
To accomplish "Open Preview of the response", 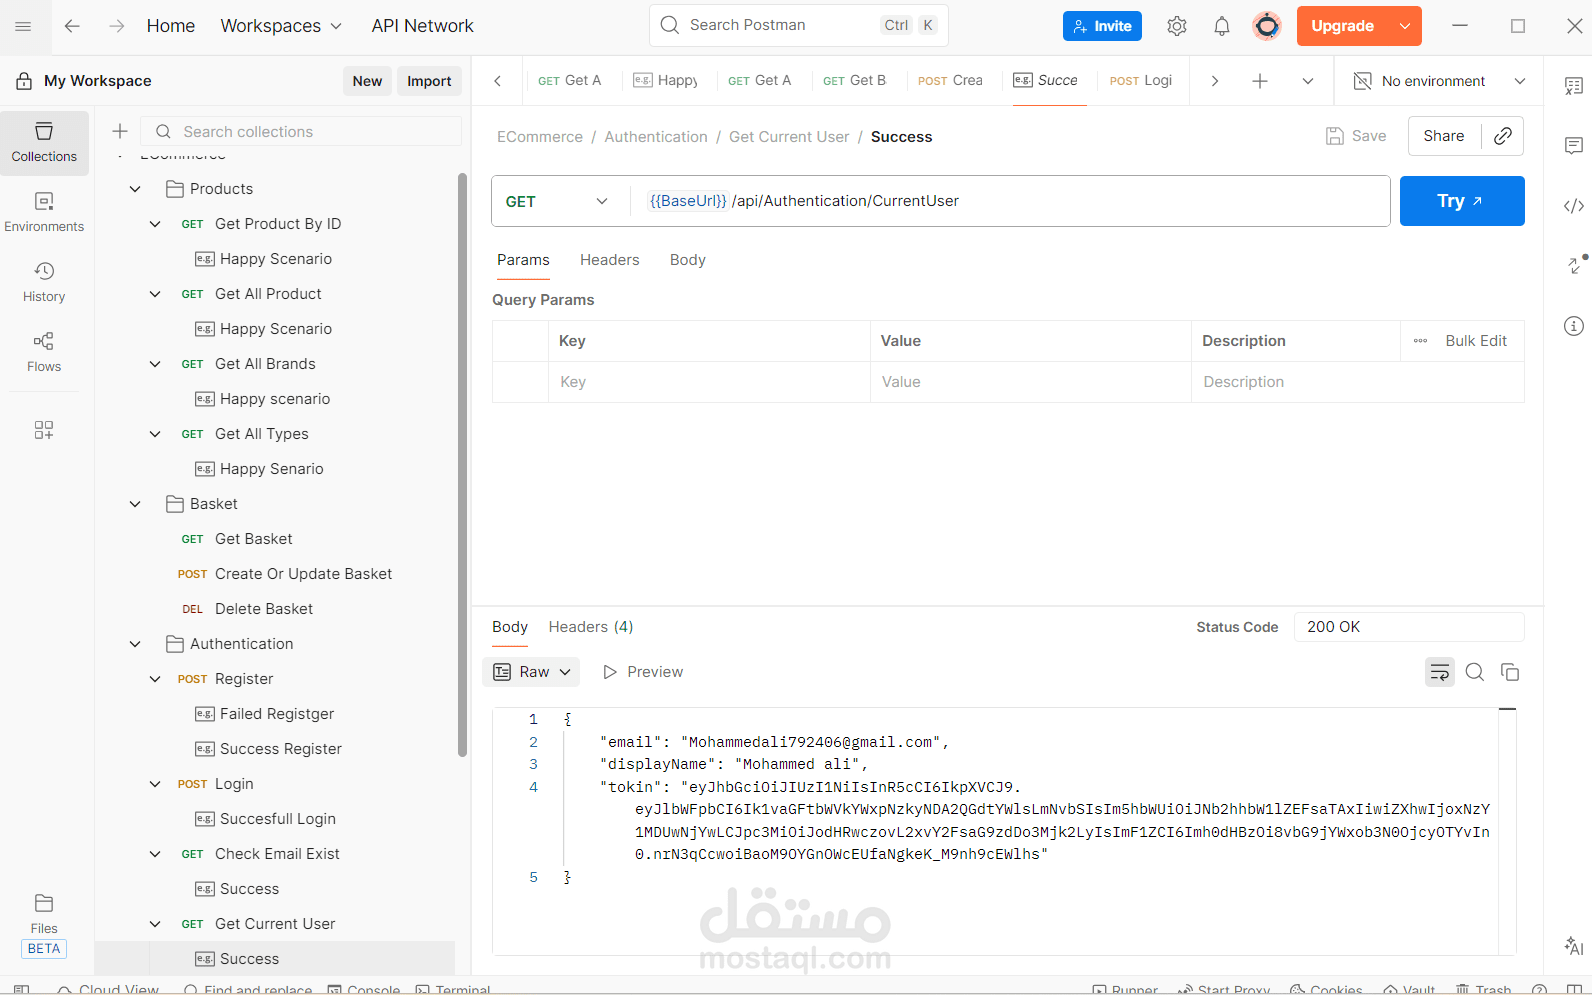I will tap(643, 672).
